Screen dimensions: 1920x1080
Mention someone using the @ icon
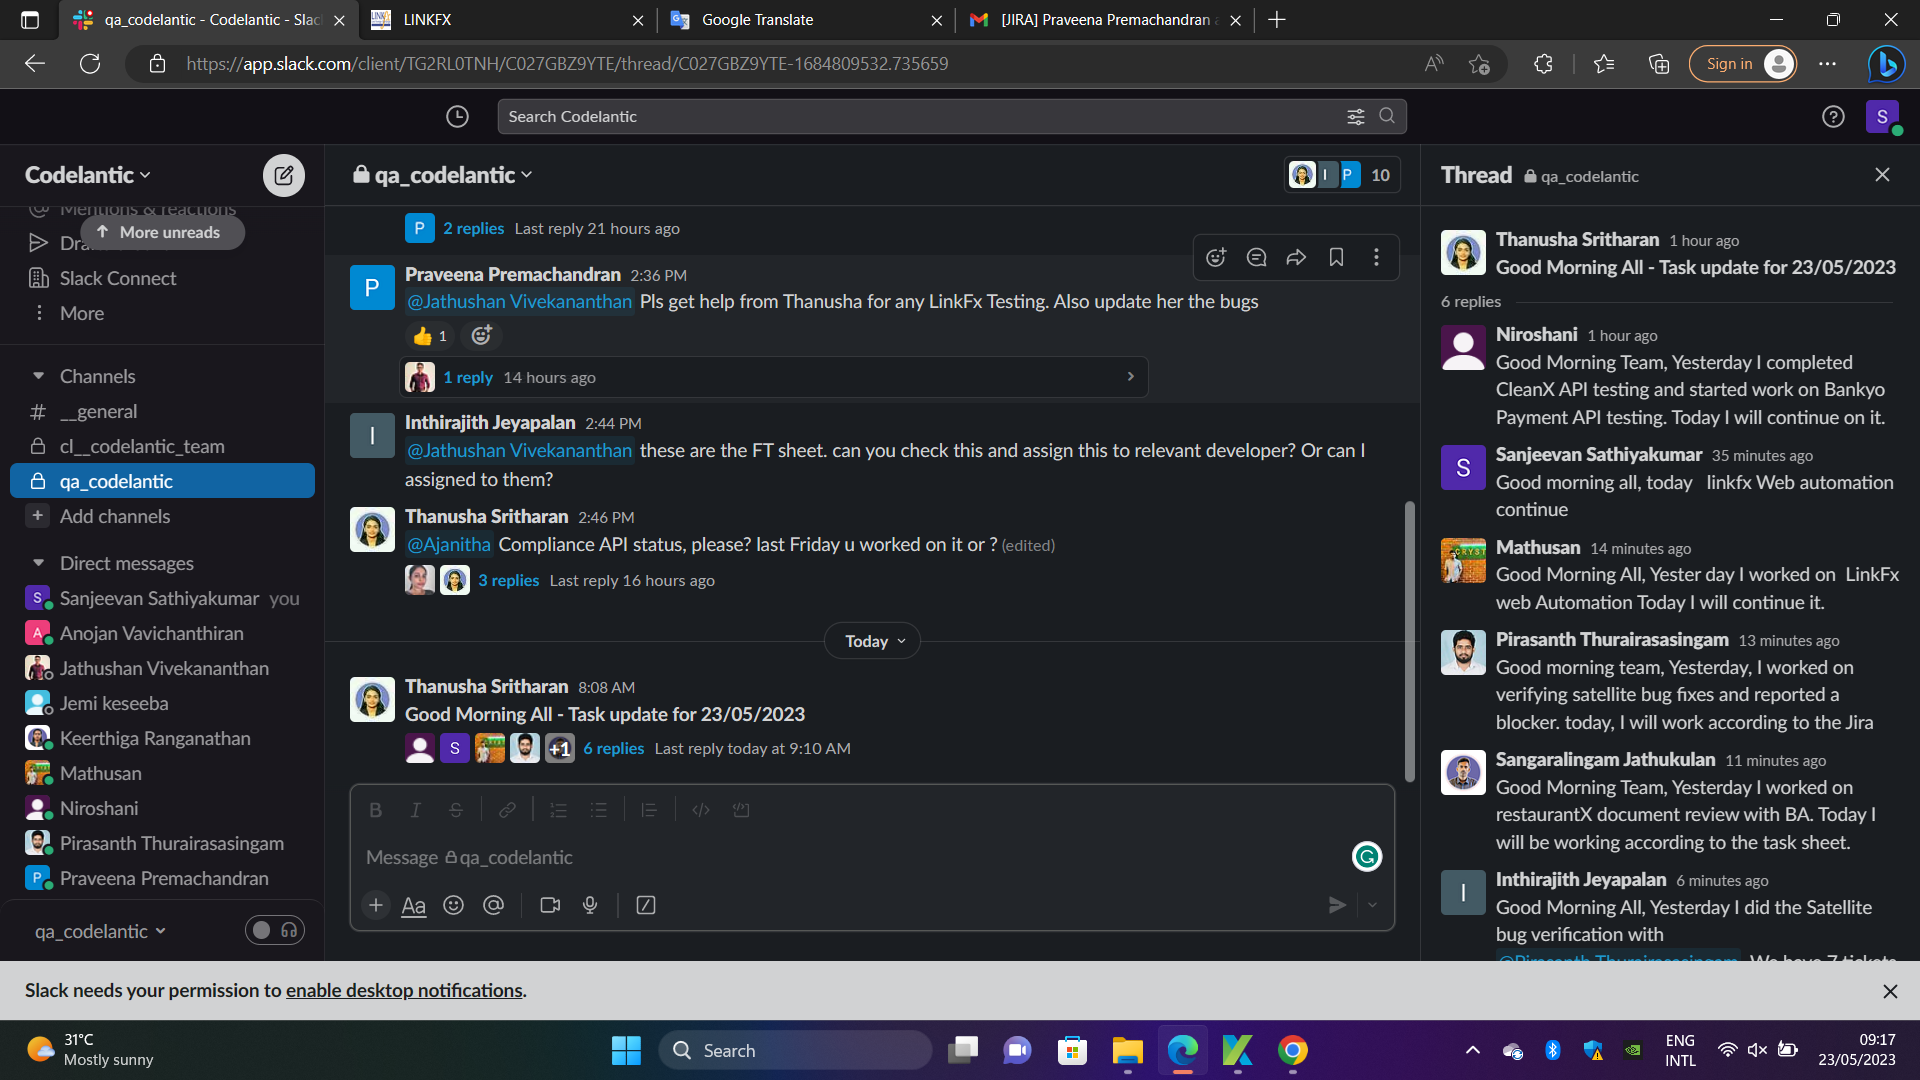(x=493, y=905)
